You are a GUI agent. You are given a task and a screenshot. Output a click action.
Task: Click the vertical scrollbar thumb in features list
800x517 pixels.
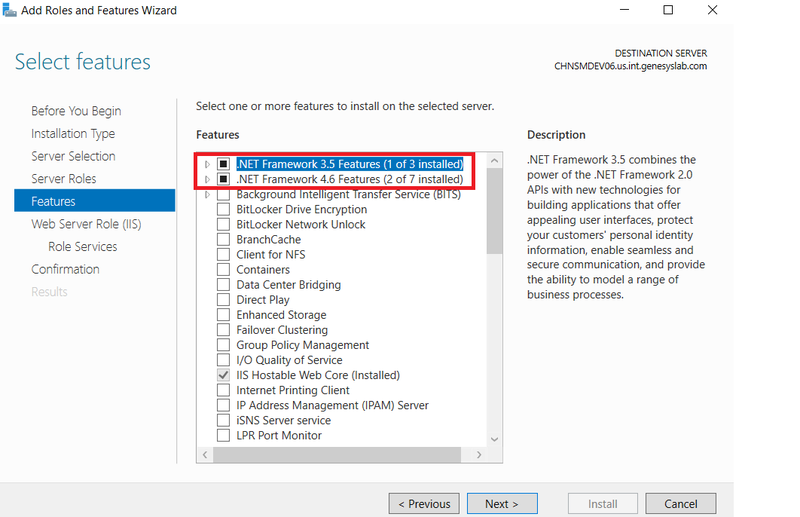[494, 211]
